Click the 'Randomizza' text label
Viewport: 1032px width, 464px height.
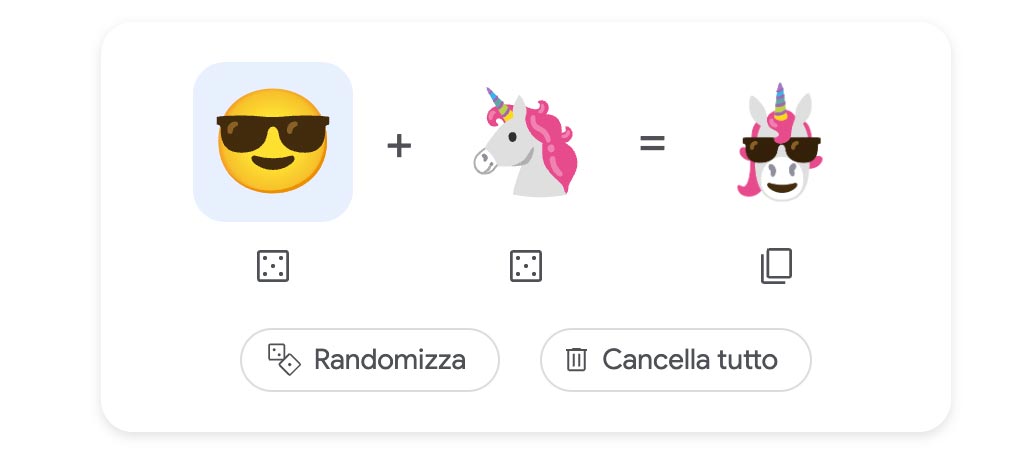click(x=390, y=360)
